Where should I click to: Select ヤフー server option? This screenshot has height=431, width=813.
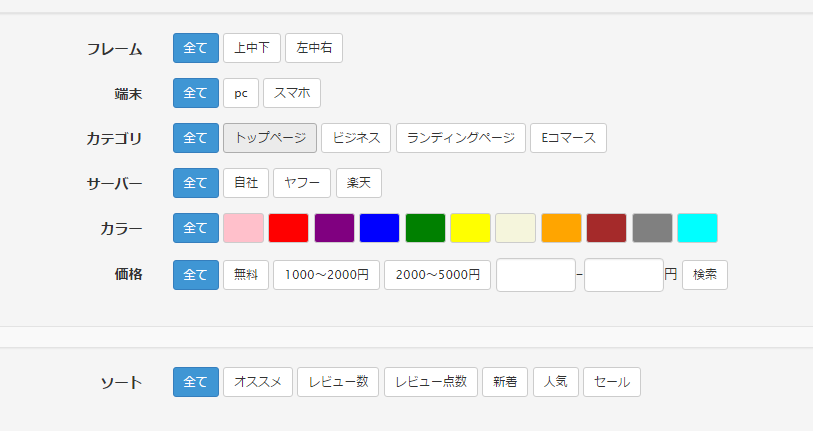coord(302,183)
